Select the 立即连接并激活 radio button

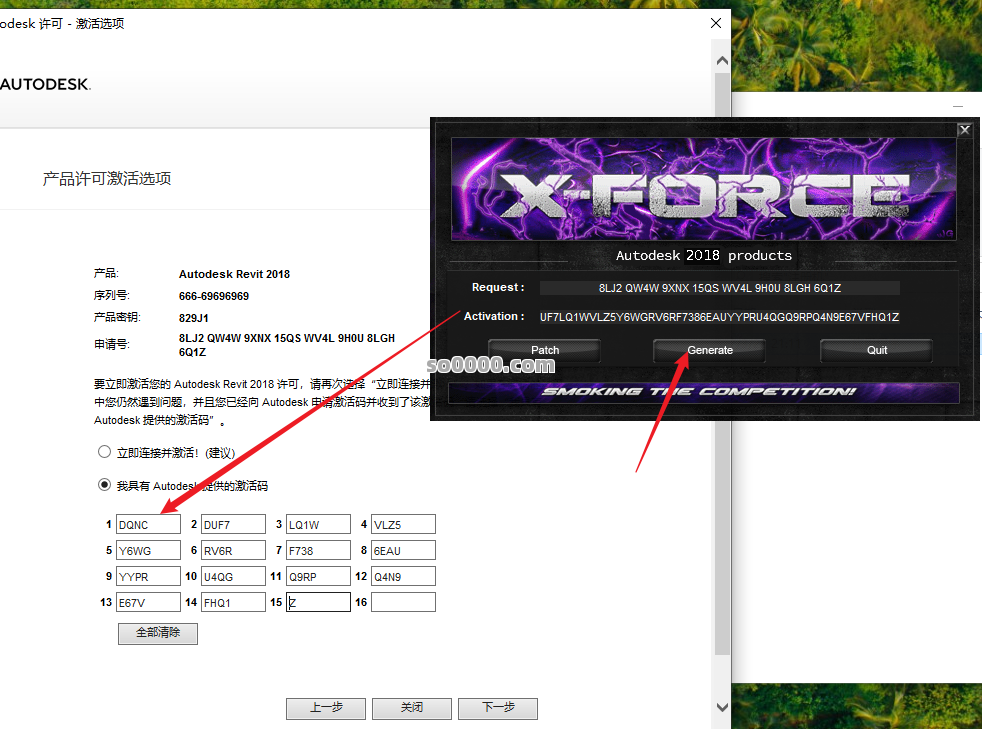[105, 452]
